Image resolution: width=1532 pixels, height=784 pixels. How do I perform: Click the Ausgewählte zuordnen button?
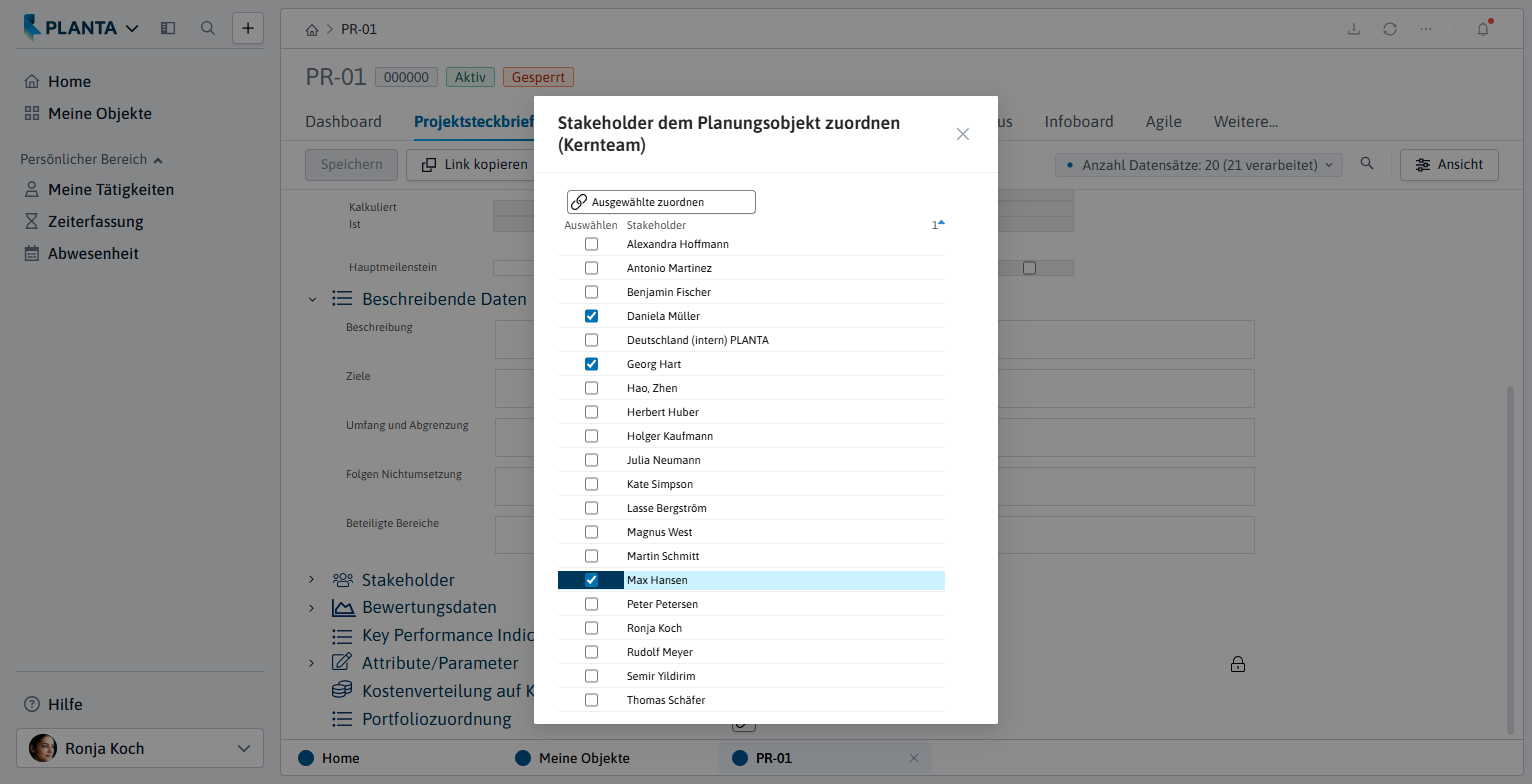pos(661,202)
